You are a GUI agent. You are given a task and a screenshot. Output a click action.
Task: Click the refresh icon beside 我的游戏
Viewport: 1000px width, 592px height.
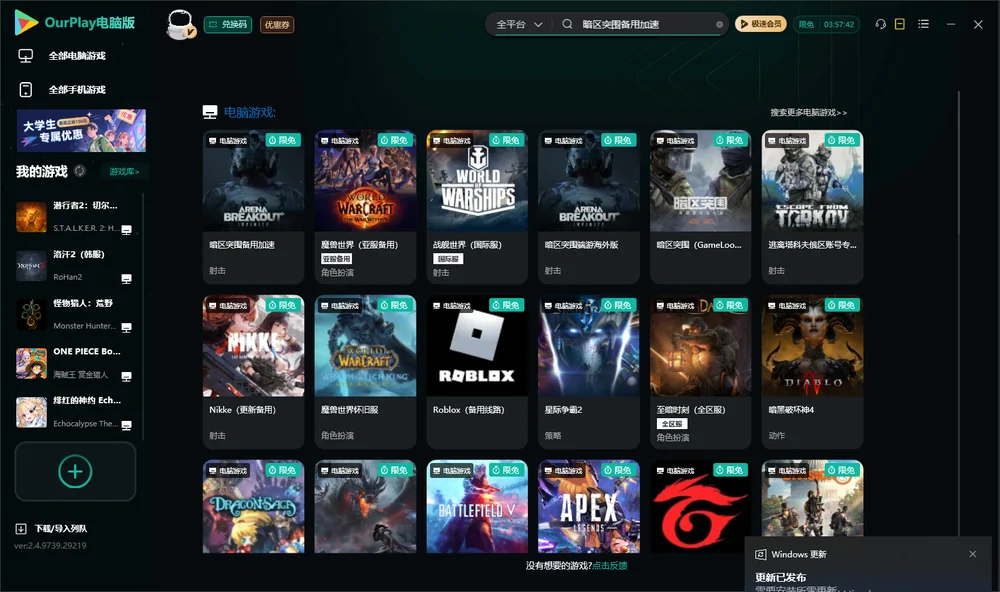tap(80, 171)
